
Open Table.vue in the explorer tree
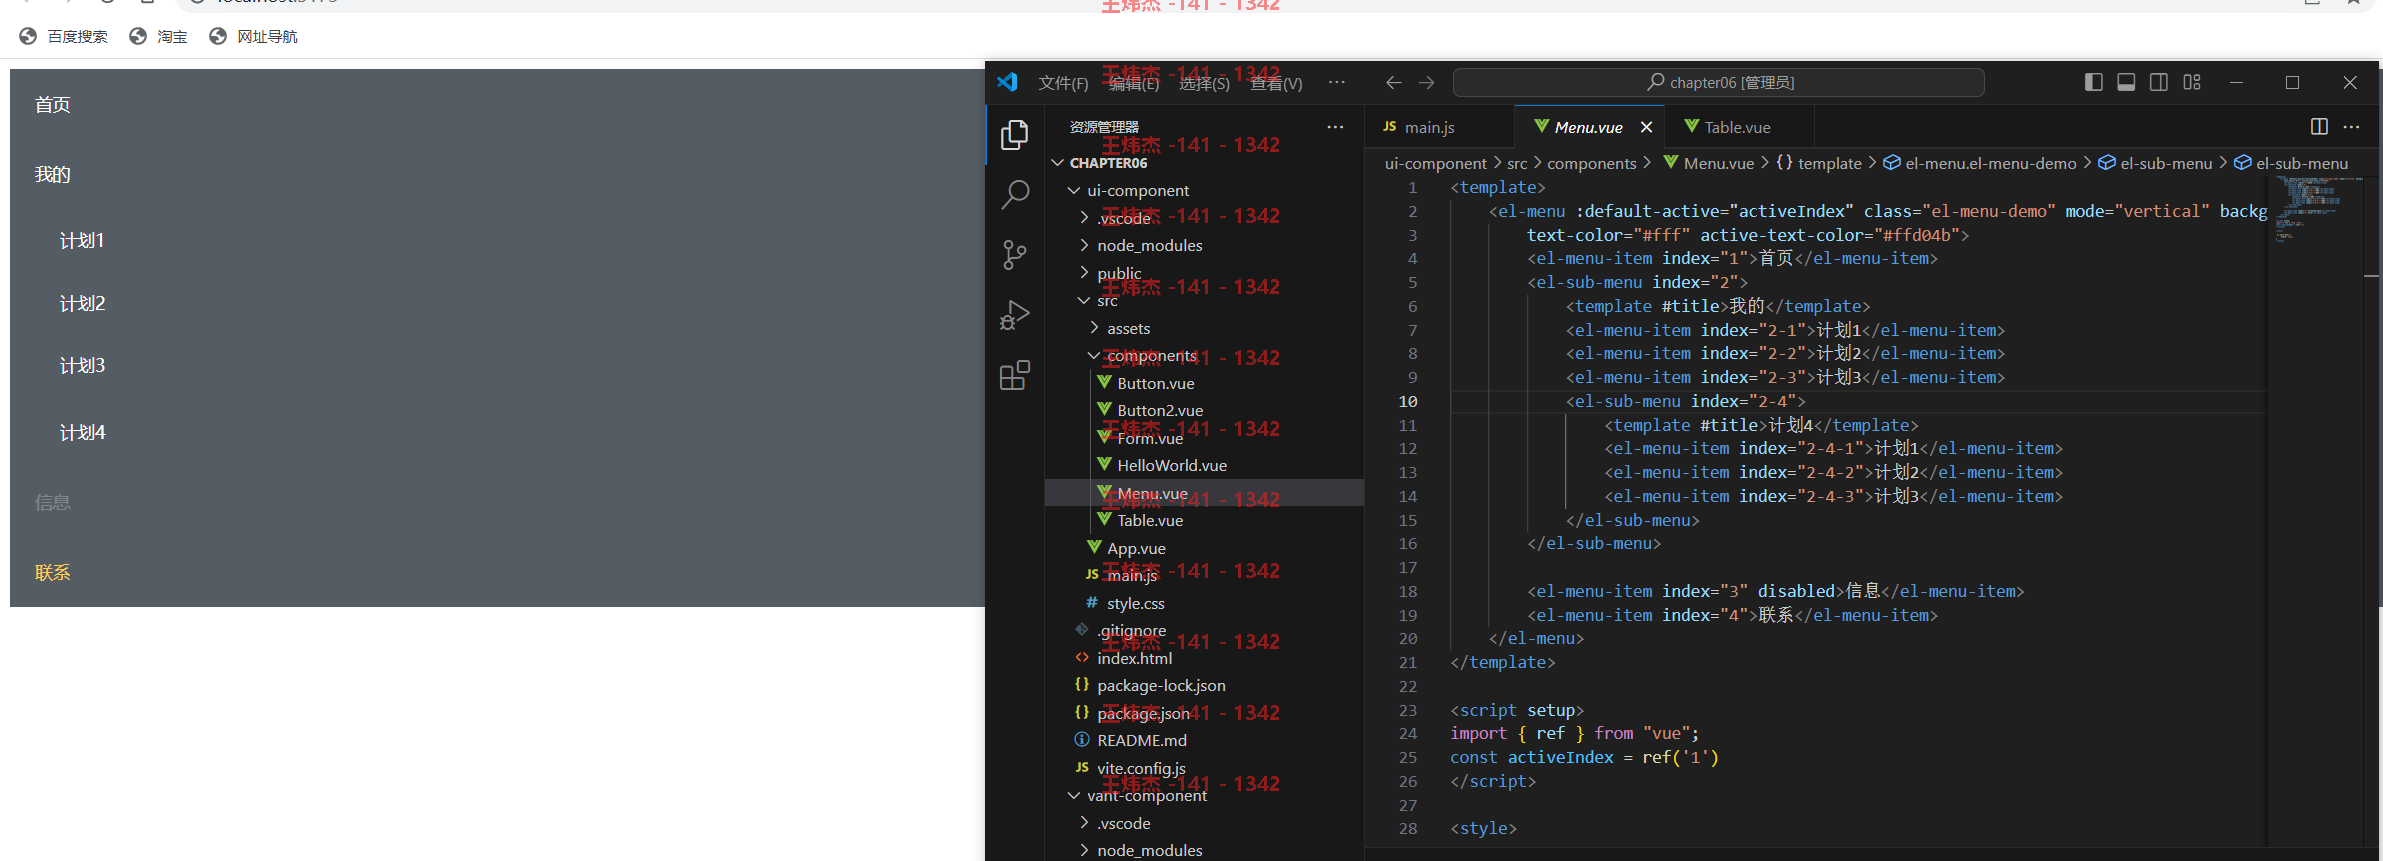(1204, 520)
